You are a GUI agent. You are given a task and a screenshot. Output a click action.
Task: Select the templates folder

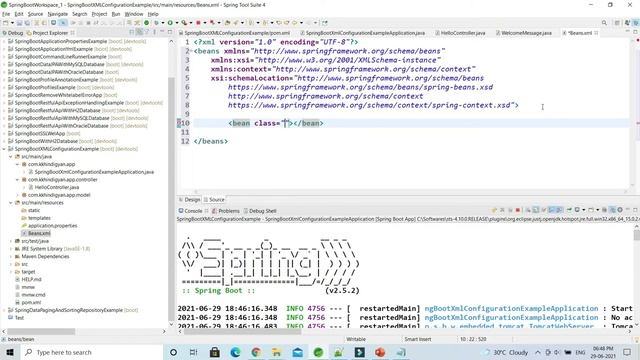[39, 218]
